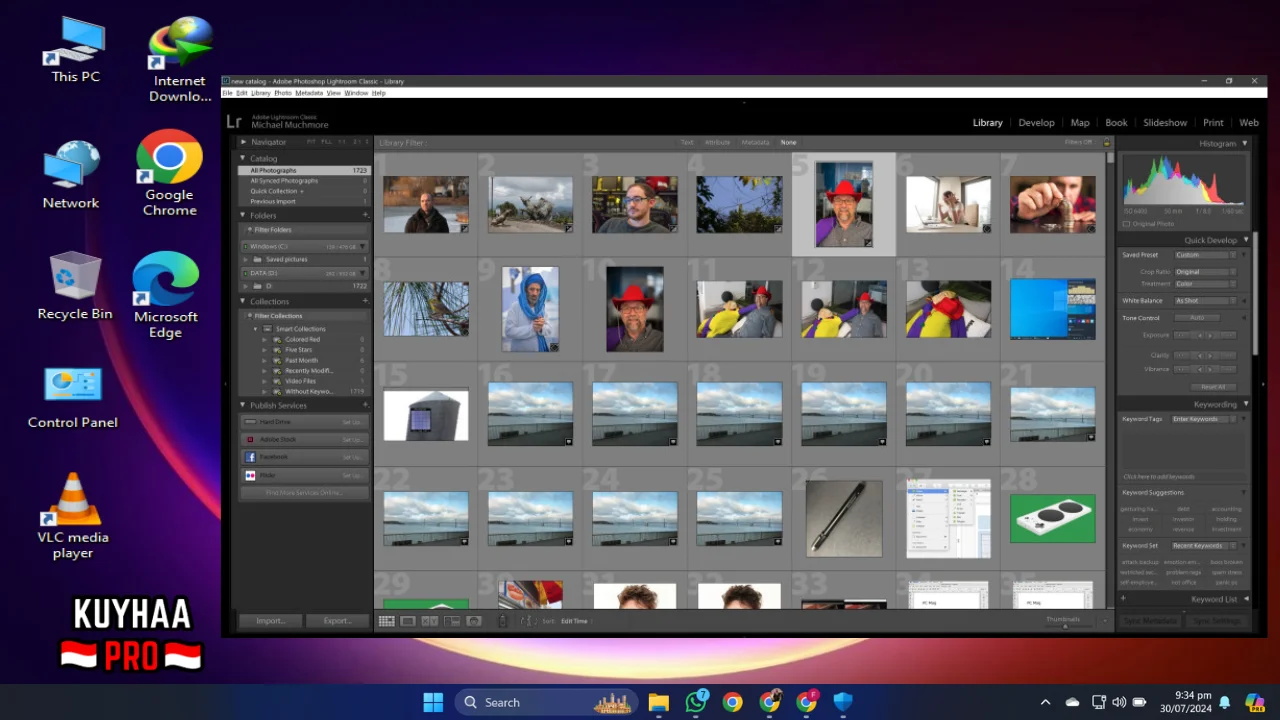Create new collection with Collections plus icon

pos(365,301)
